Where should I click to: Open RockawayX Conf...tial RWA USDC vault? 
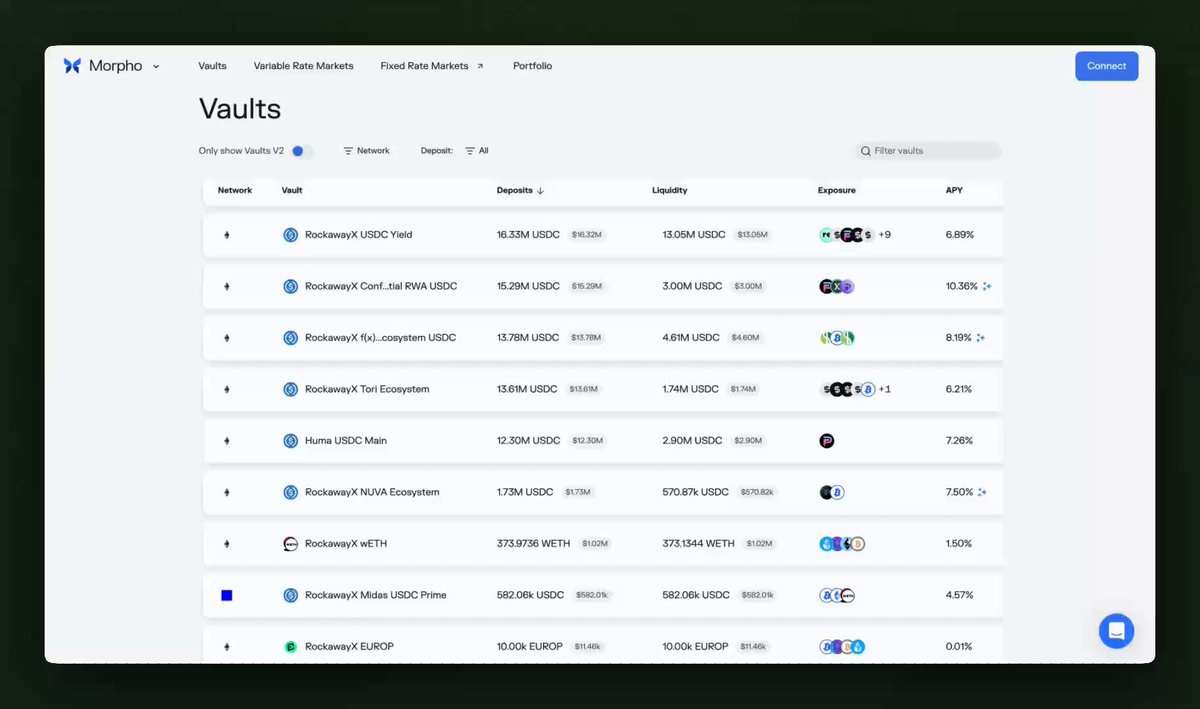(x=381, y=286)
